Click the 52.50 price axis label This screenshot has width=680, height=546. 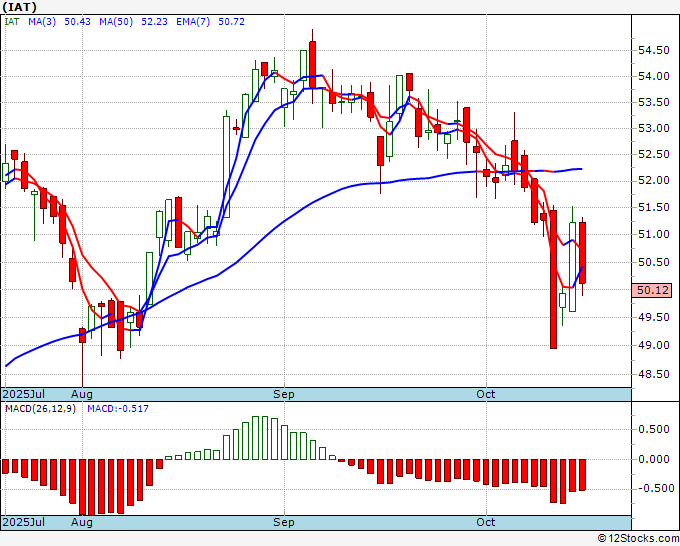click(x=654, y=154)
